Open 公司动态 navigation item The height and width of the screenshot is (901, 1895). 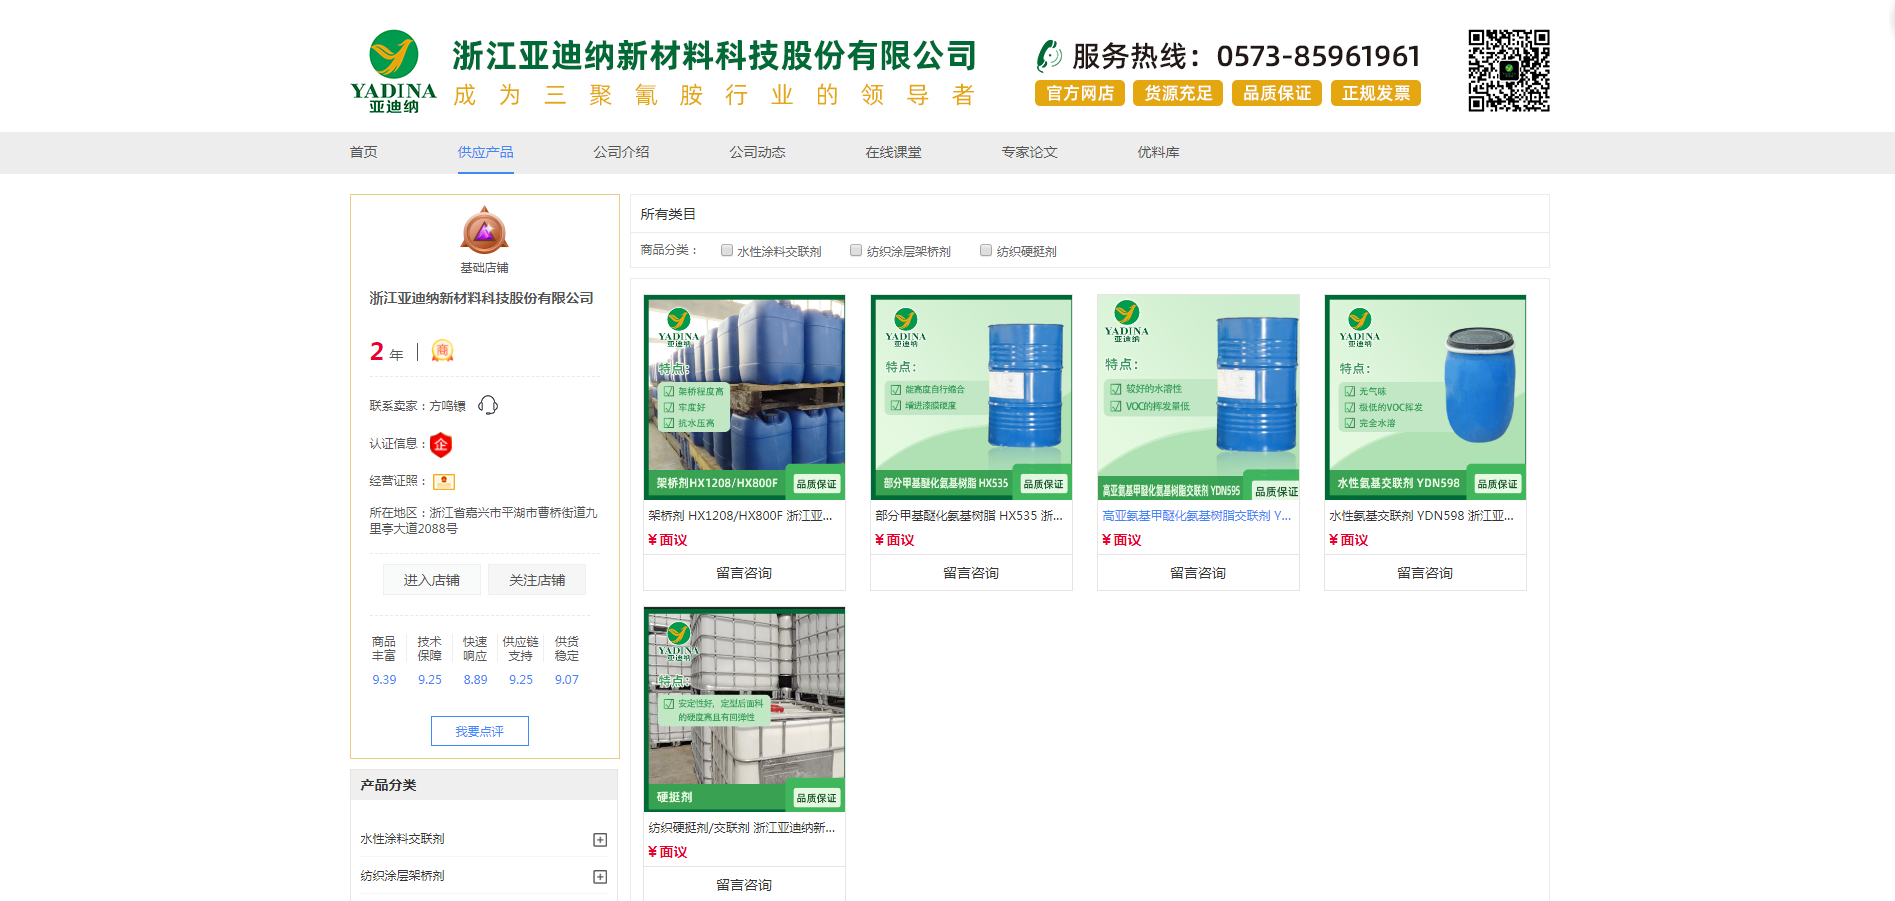[758, 152]
